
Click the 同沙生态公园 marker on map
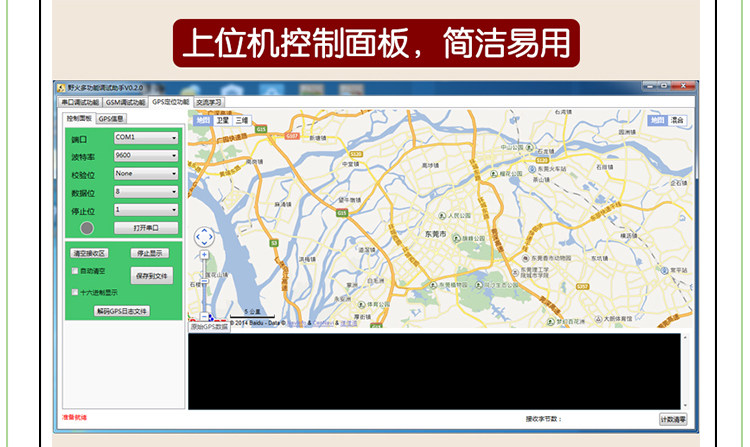478,285
